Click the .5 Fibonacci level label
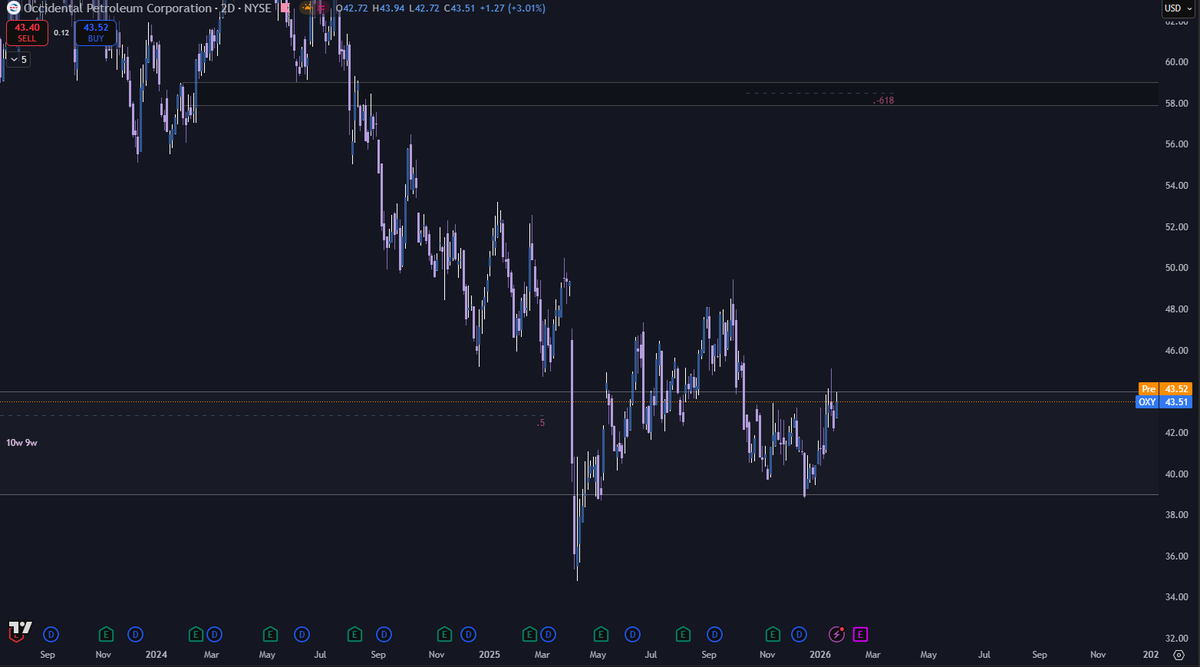 (x=541, y=423)
